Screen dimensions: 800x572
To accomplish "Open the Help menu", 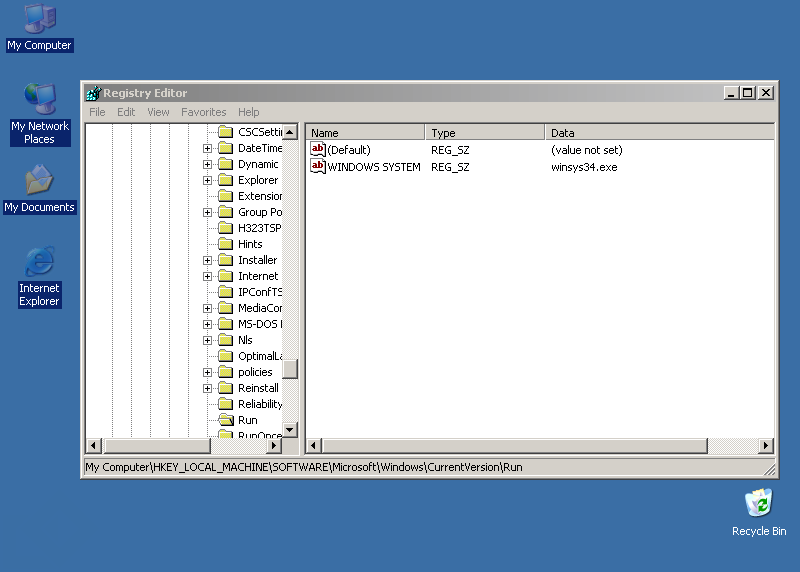I will point(248,112).
